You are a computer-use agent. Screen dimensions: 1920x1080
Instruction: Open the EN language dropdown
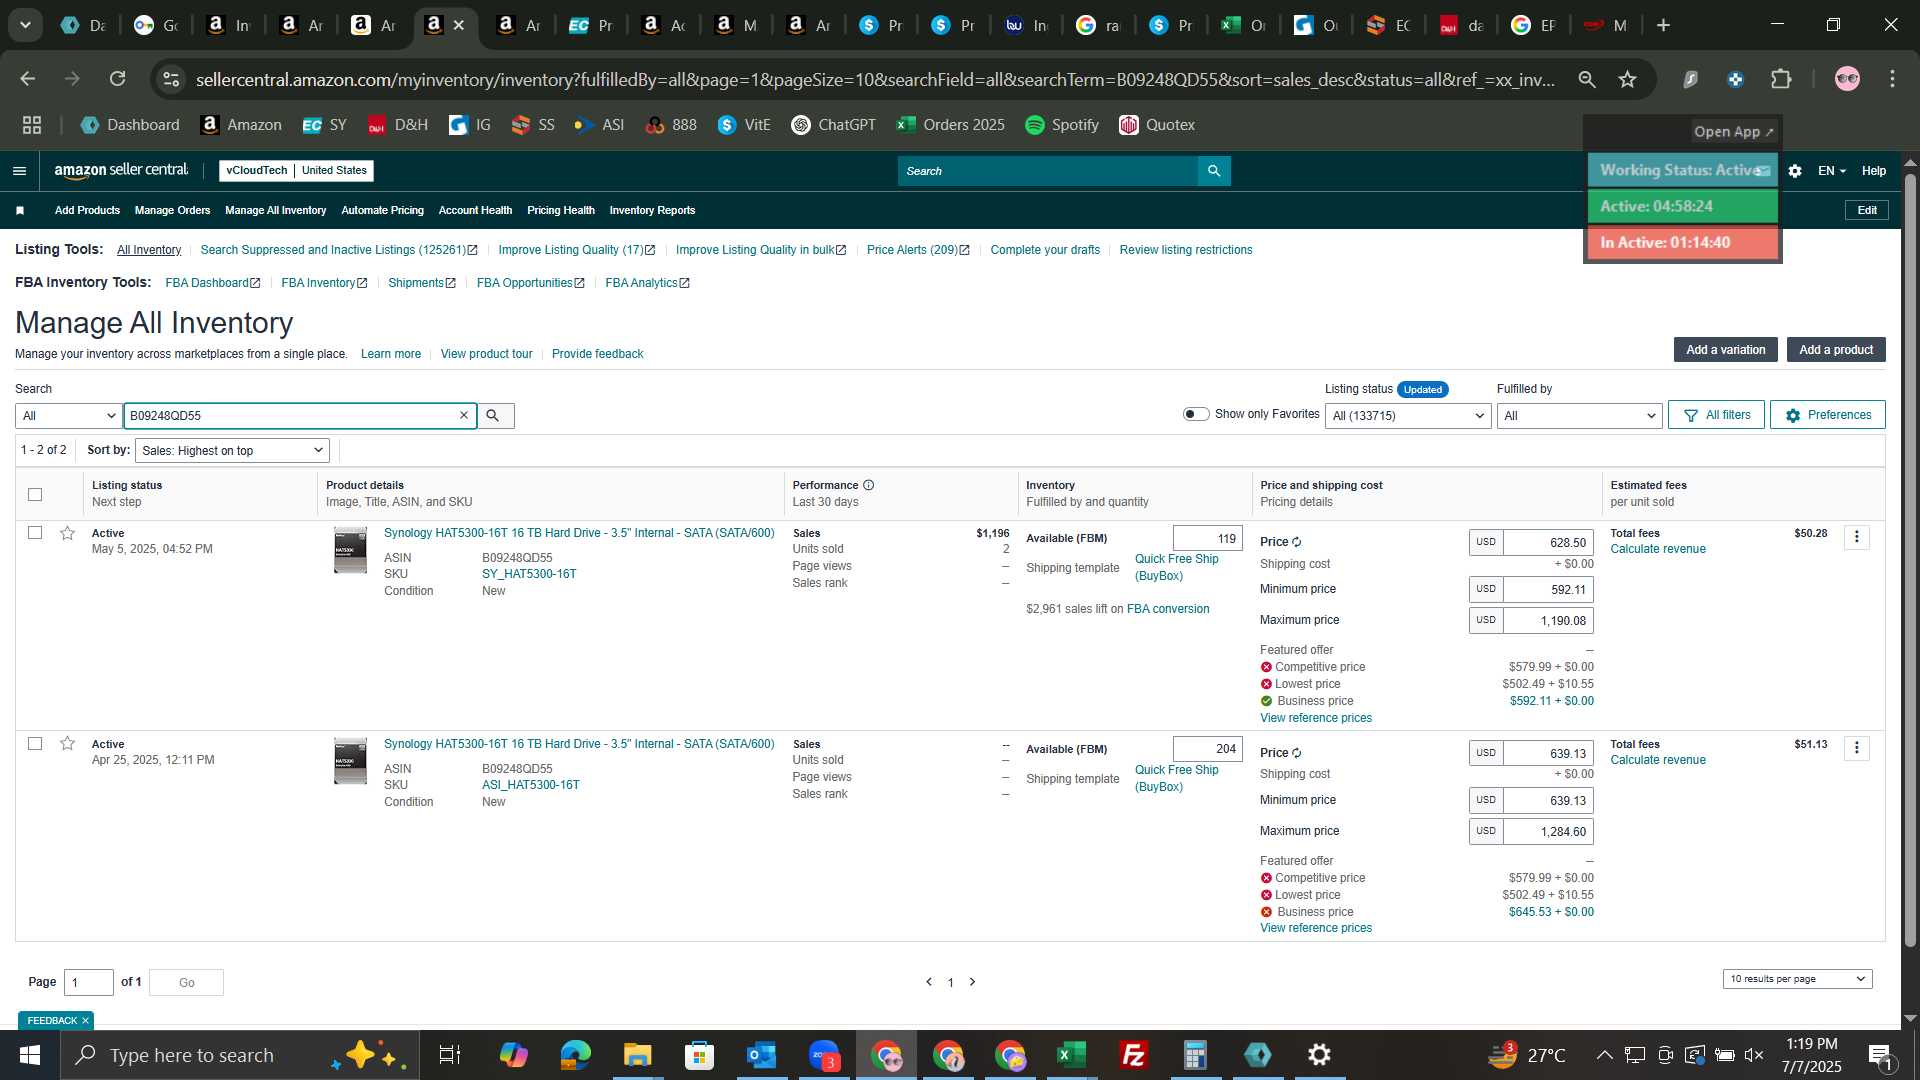(1832, 171)
